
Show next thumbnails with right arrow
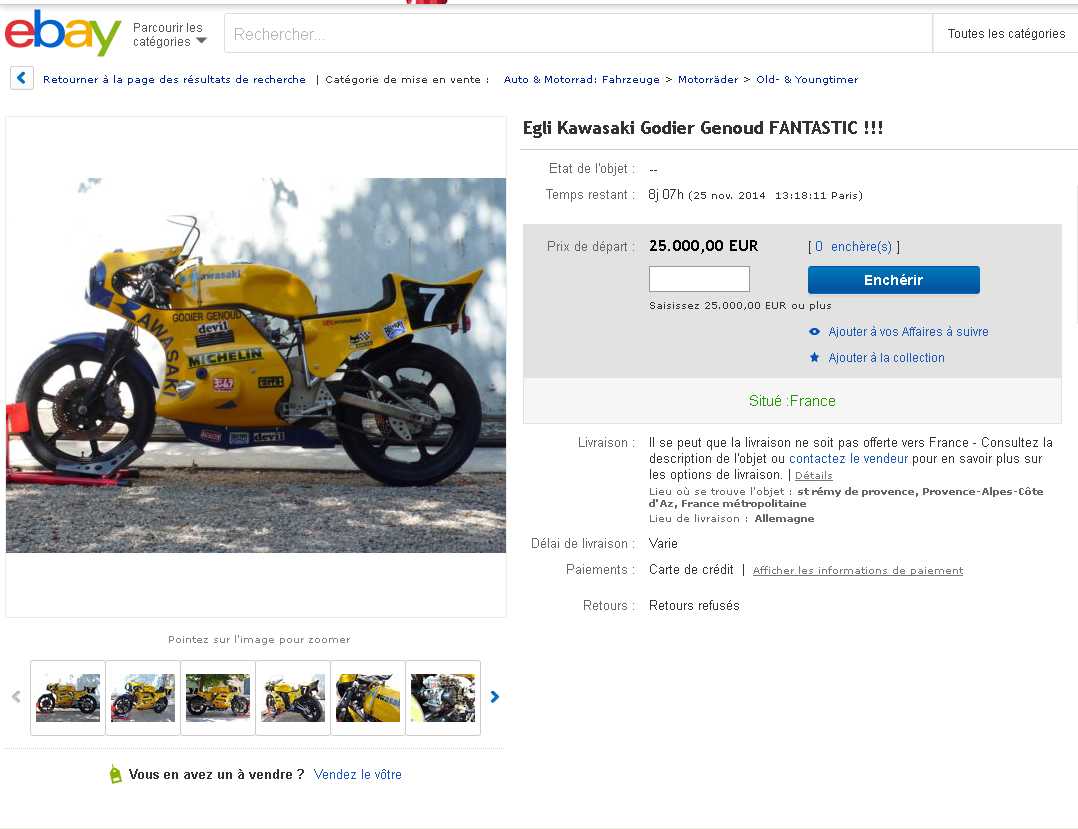[495, 697]
